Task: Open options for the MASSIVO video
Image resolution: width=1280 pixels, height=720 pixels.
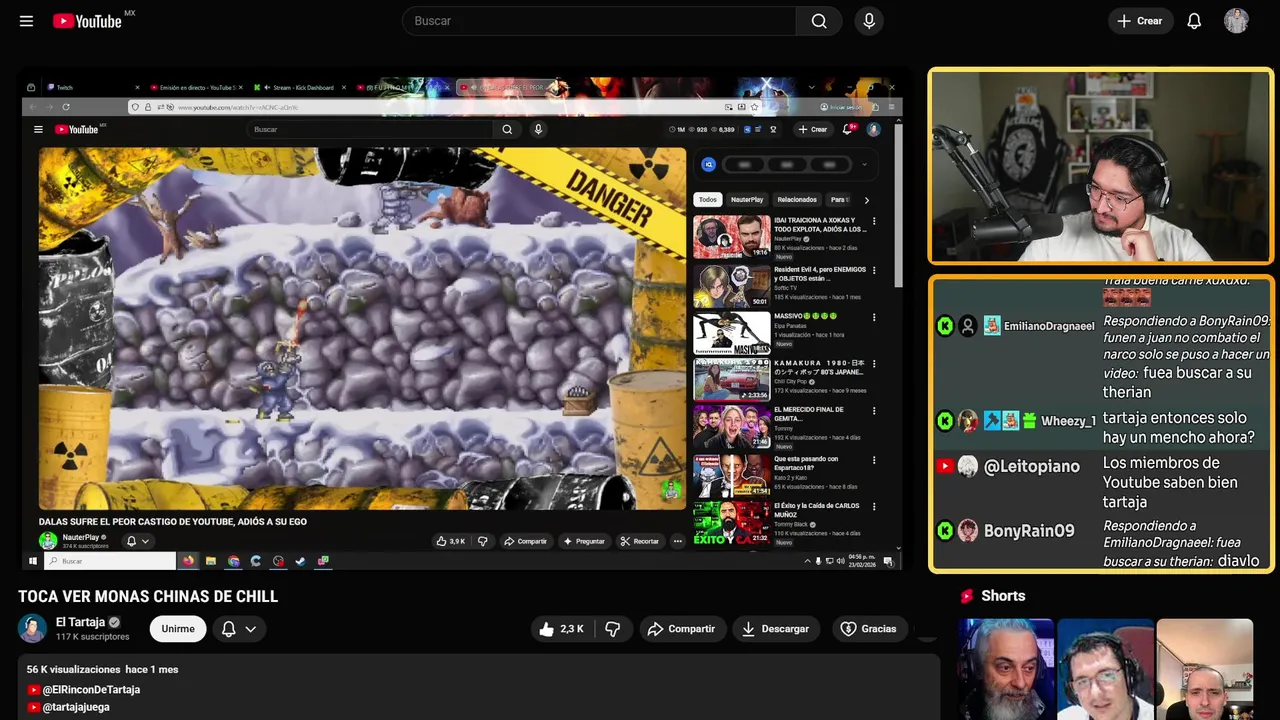Action: point(874,317)
